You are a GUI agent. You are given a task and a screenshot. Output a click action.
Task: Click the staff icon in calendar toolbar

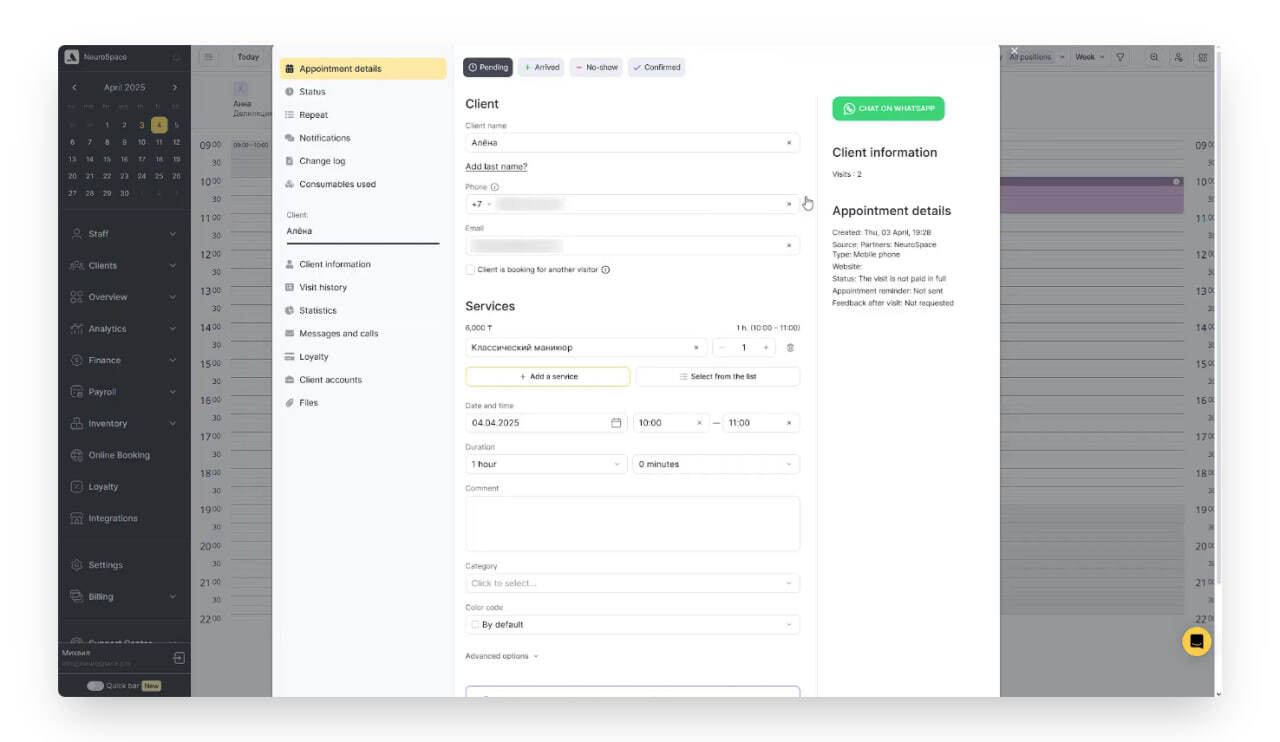(1179, 58)
